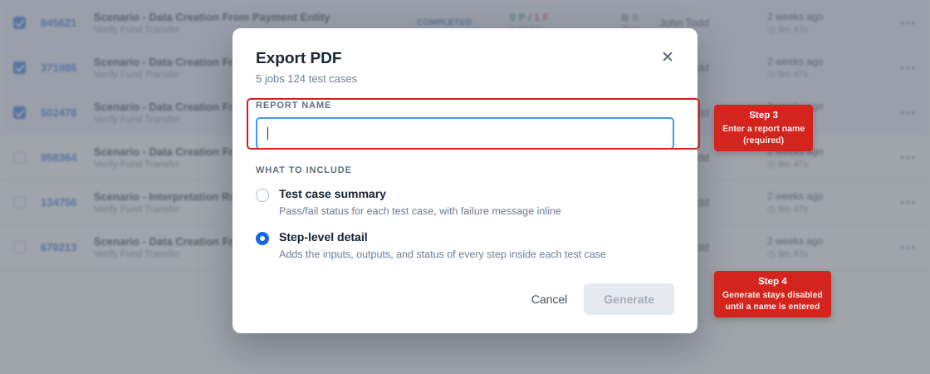Close the Export PDF dialog with X
The image size is (930, 374).
coord(667,57)
